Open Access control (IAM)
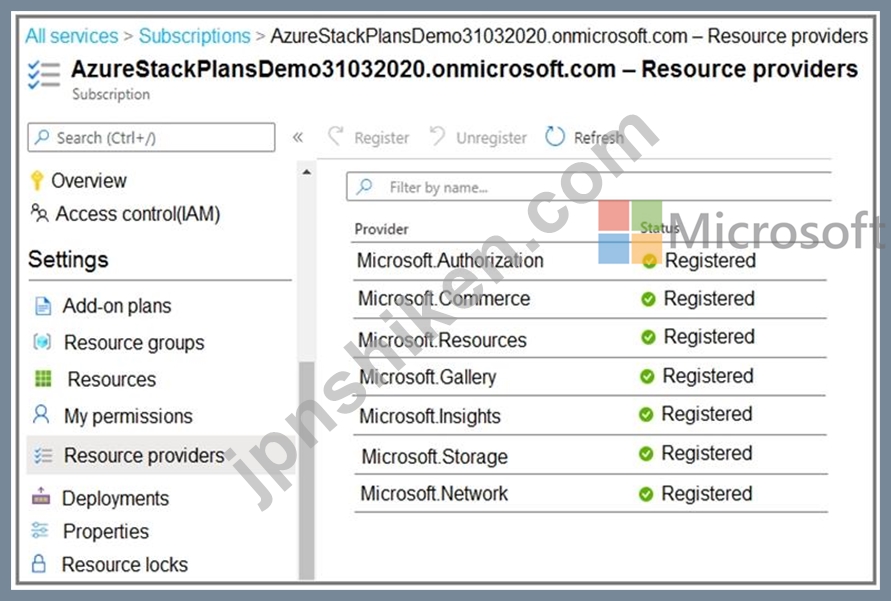The image size is (891, 601). click(138, 214)
